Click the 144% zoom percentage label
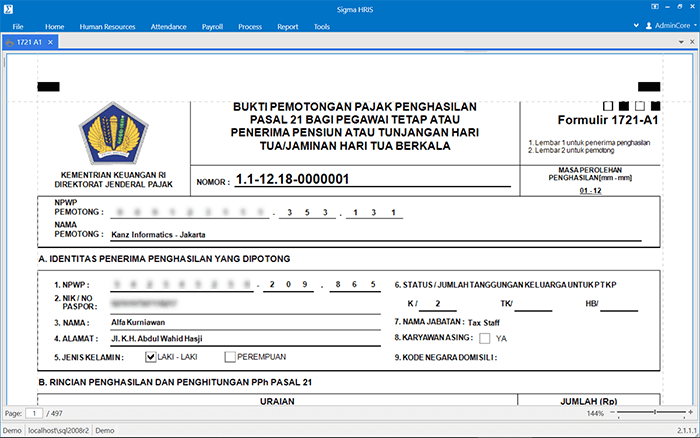 click(595, 413)
